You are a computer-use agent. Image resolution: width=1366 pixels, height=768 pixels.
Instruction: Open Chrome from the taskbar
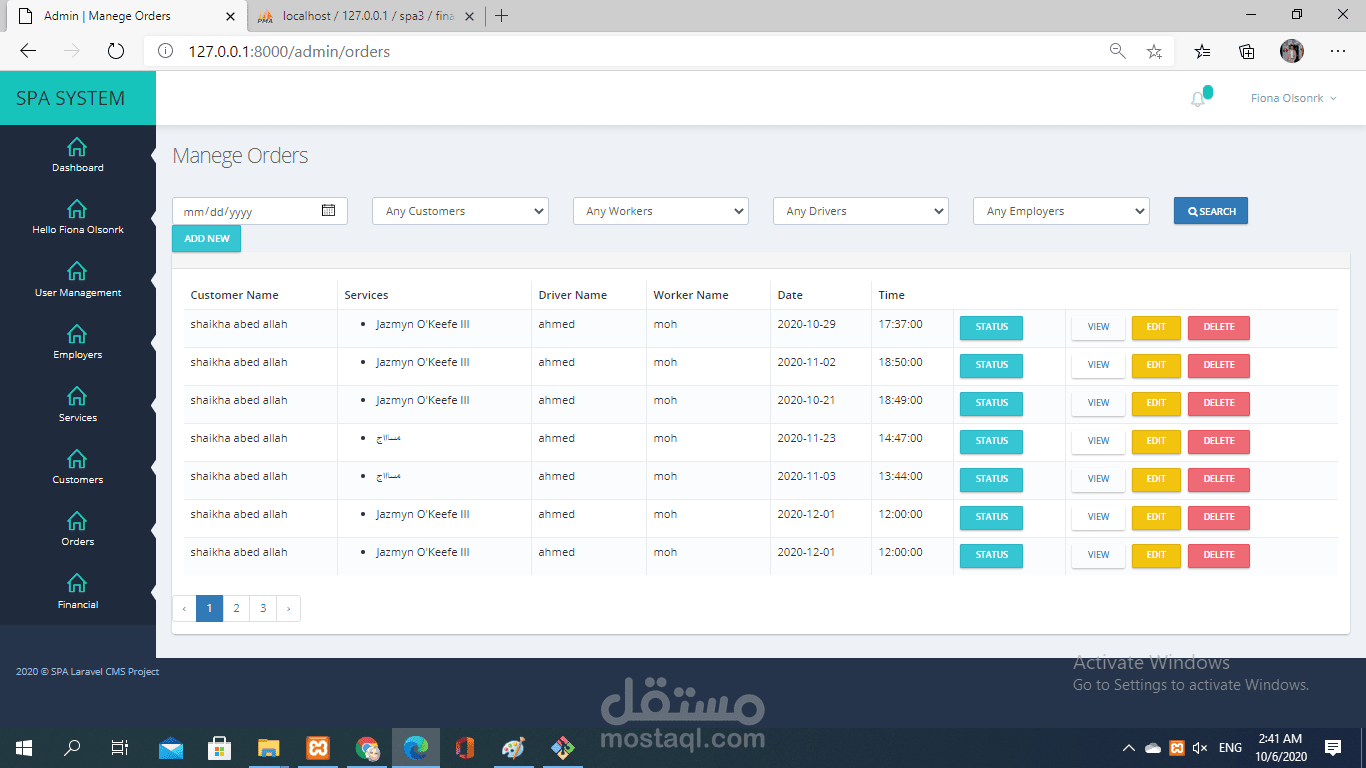(367, 747)
